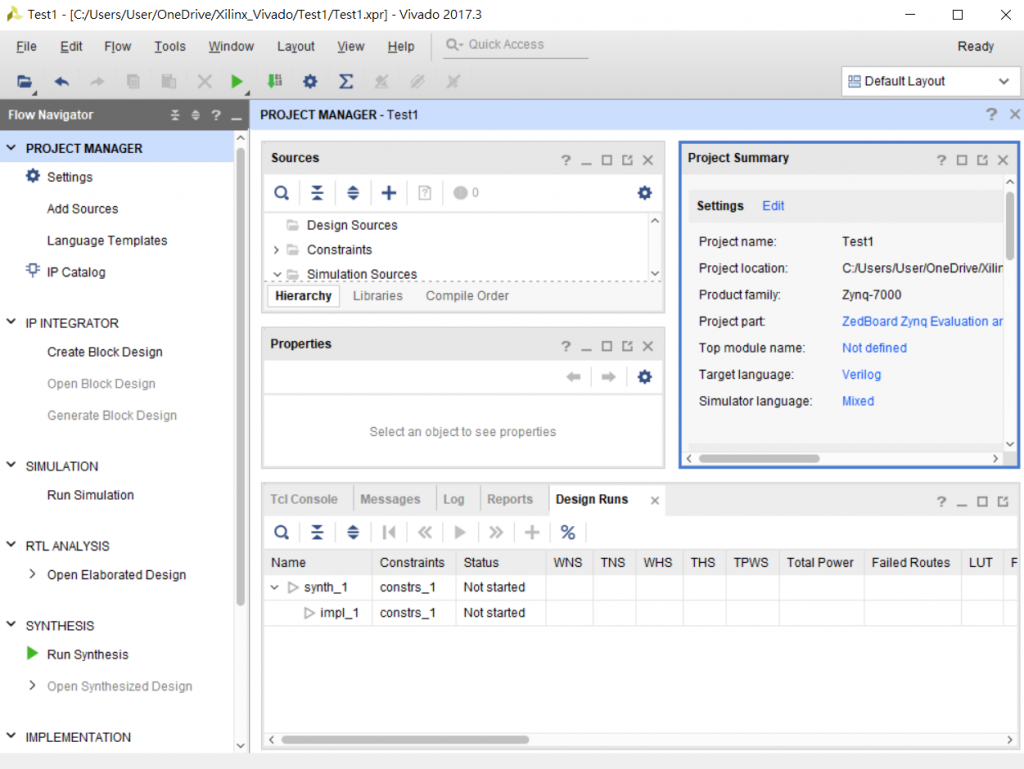Click the Undo arrow in main toolbar

[x=61, y=82]
